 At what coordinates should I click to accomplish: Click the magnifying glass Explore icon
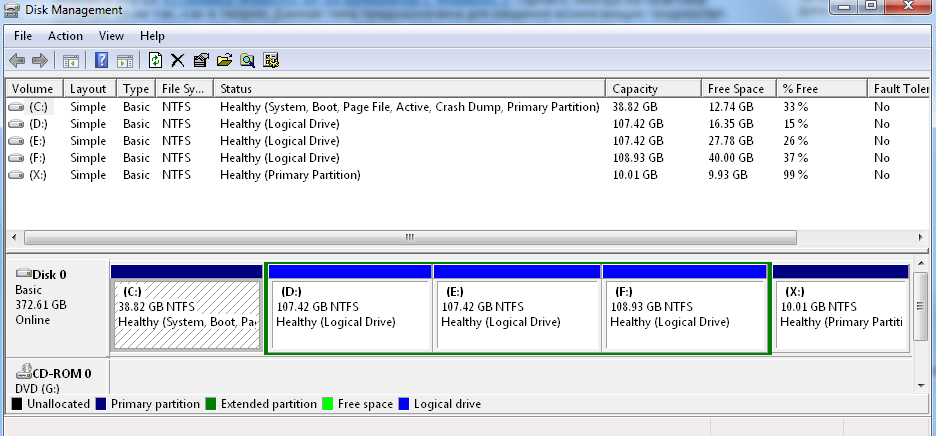click(x=247, y=61)
